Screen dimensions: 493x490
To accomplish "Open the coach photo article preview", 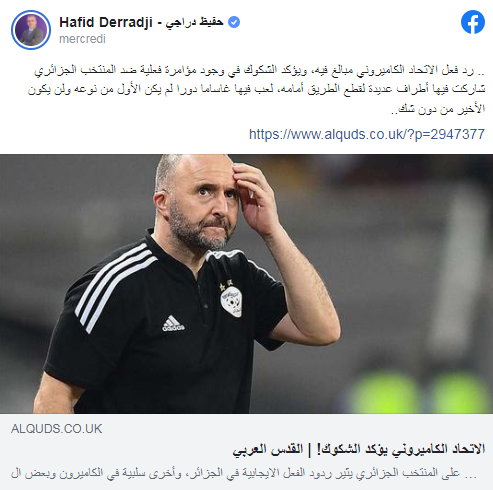I will [x=246, y=284].
